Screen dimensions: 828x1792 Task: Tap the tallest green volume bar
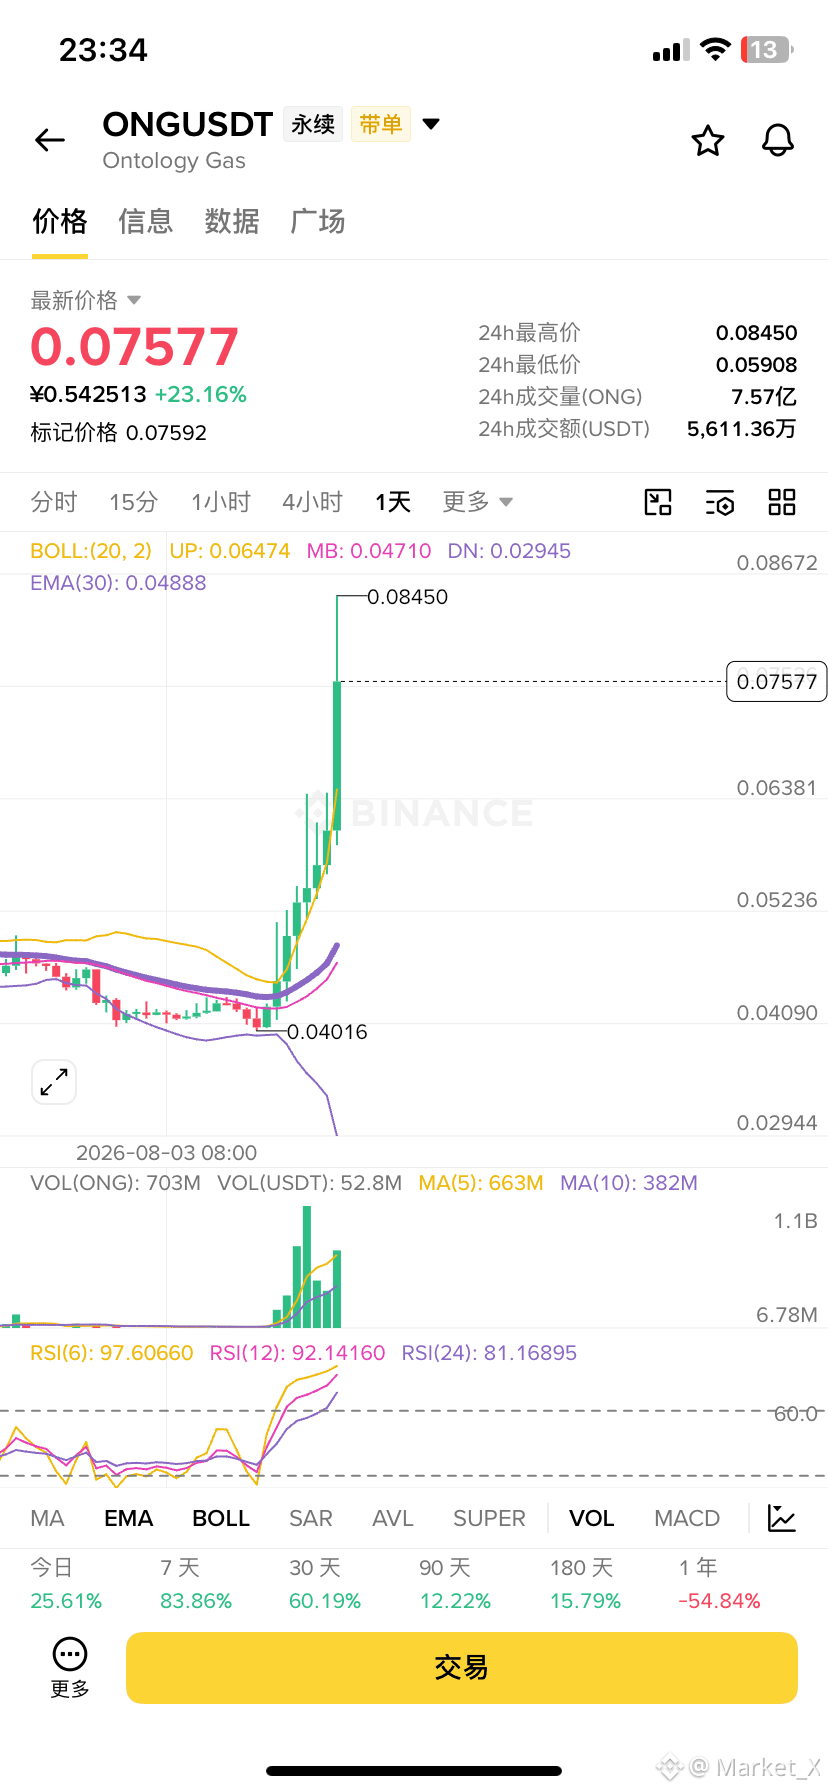[x=307, y=1267]
